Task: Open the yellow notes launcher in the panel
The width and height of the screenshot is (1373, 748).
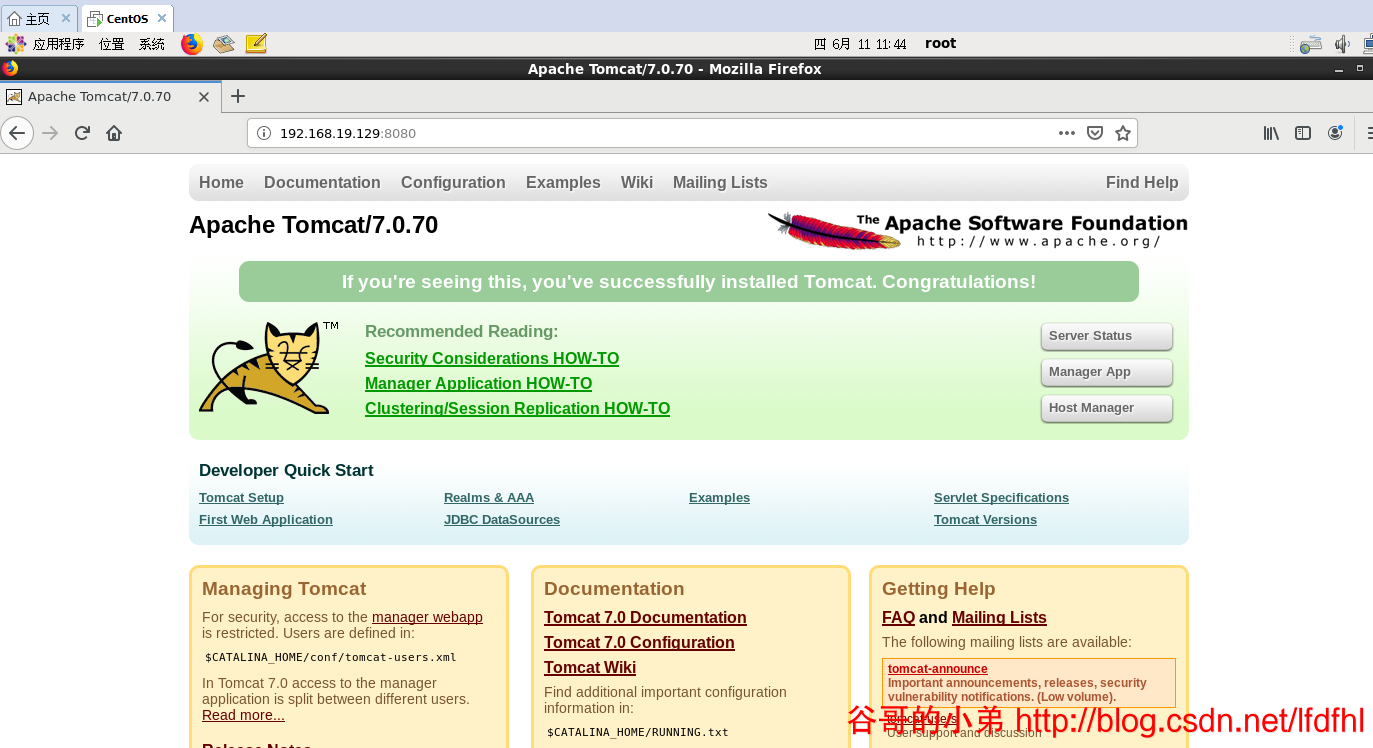Action: [x=256, y=44]
